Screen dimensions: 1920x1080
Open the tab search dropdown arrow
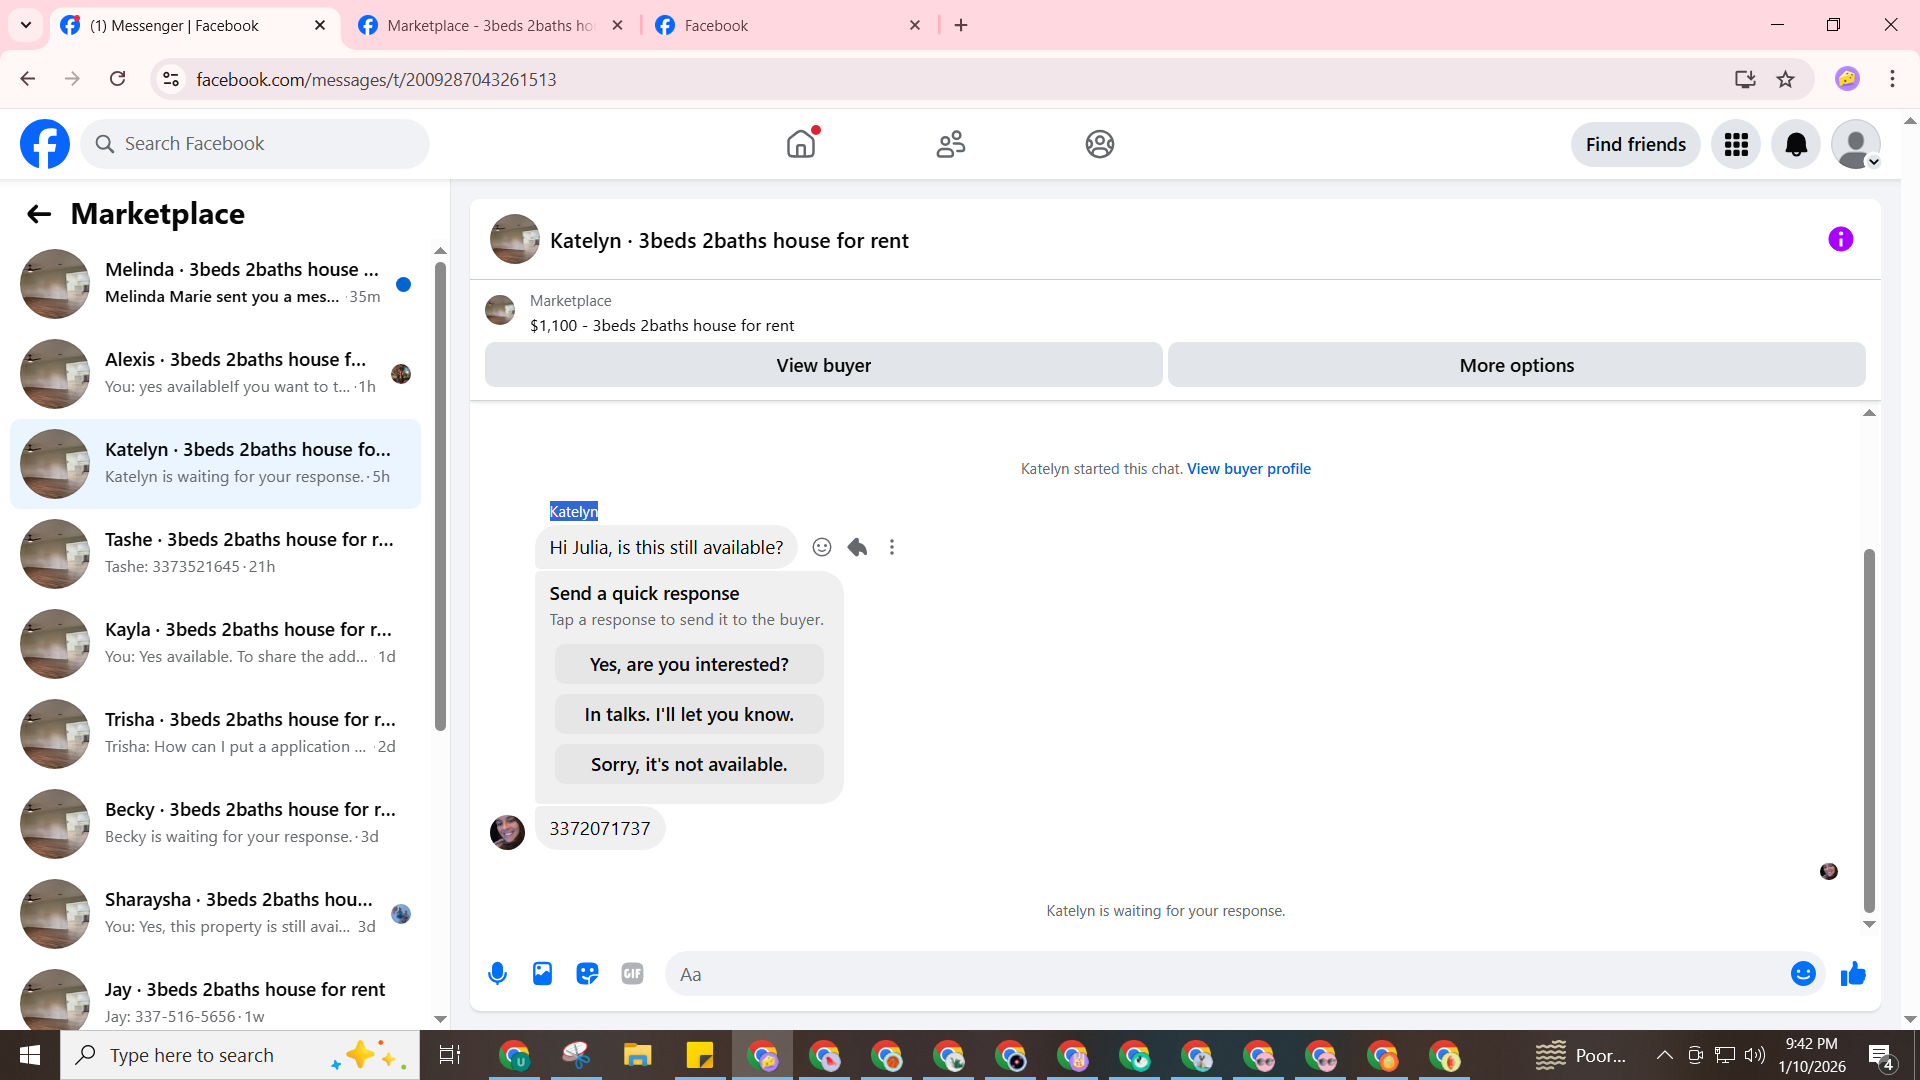pyautogui.click(x=26, y=25)
